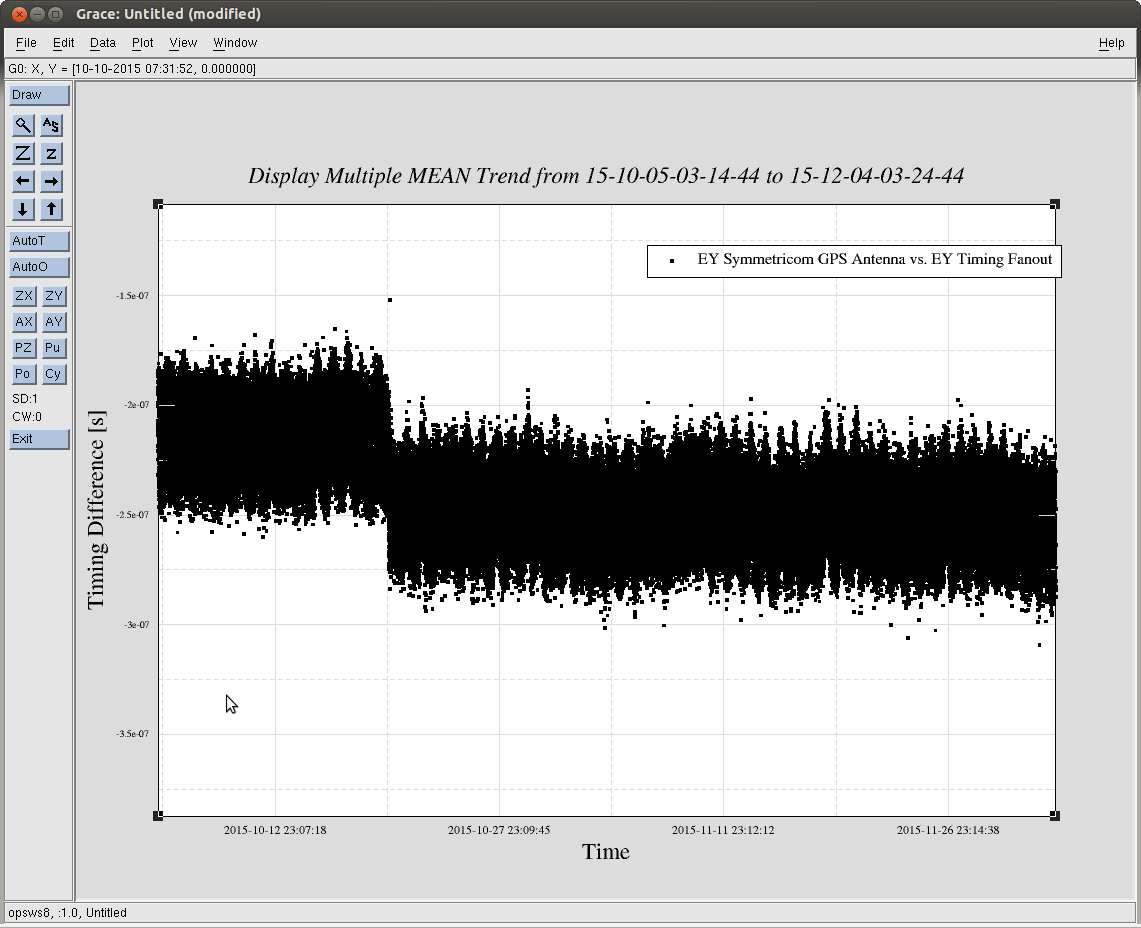Close the Grace window
The width and height of the screenshot is (1141, 928).
(x=20, y=14)
